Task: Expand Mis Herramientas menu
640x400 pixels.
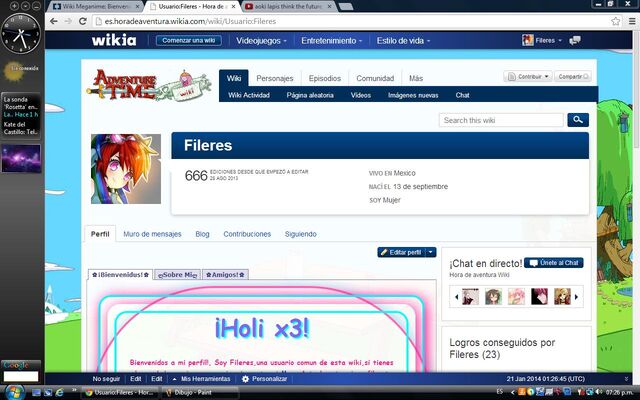Action: (x=201, y=379)
